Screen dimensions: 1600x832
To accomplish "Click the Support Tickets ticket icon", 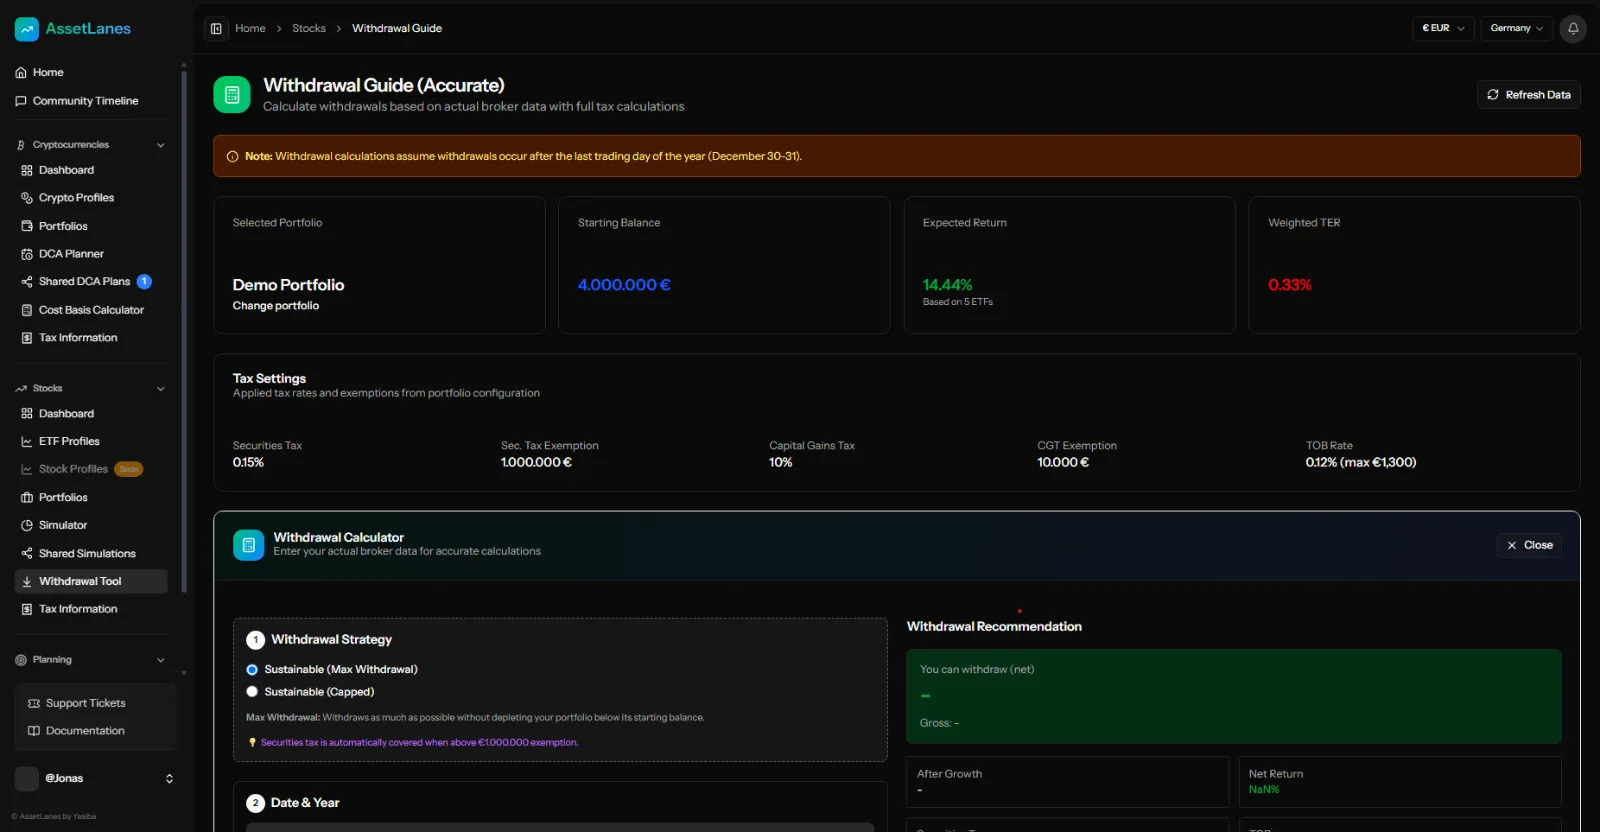I will 34,703.
